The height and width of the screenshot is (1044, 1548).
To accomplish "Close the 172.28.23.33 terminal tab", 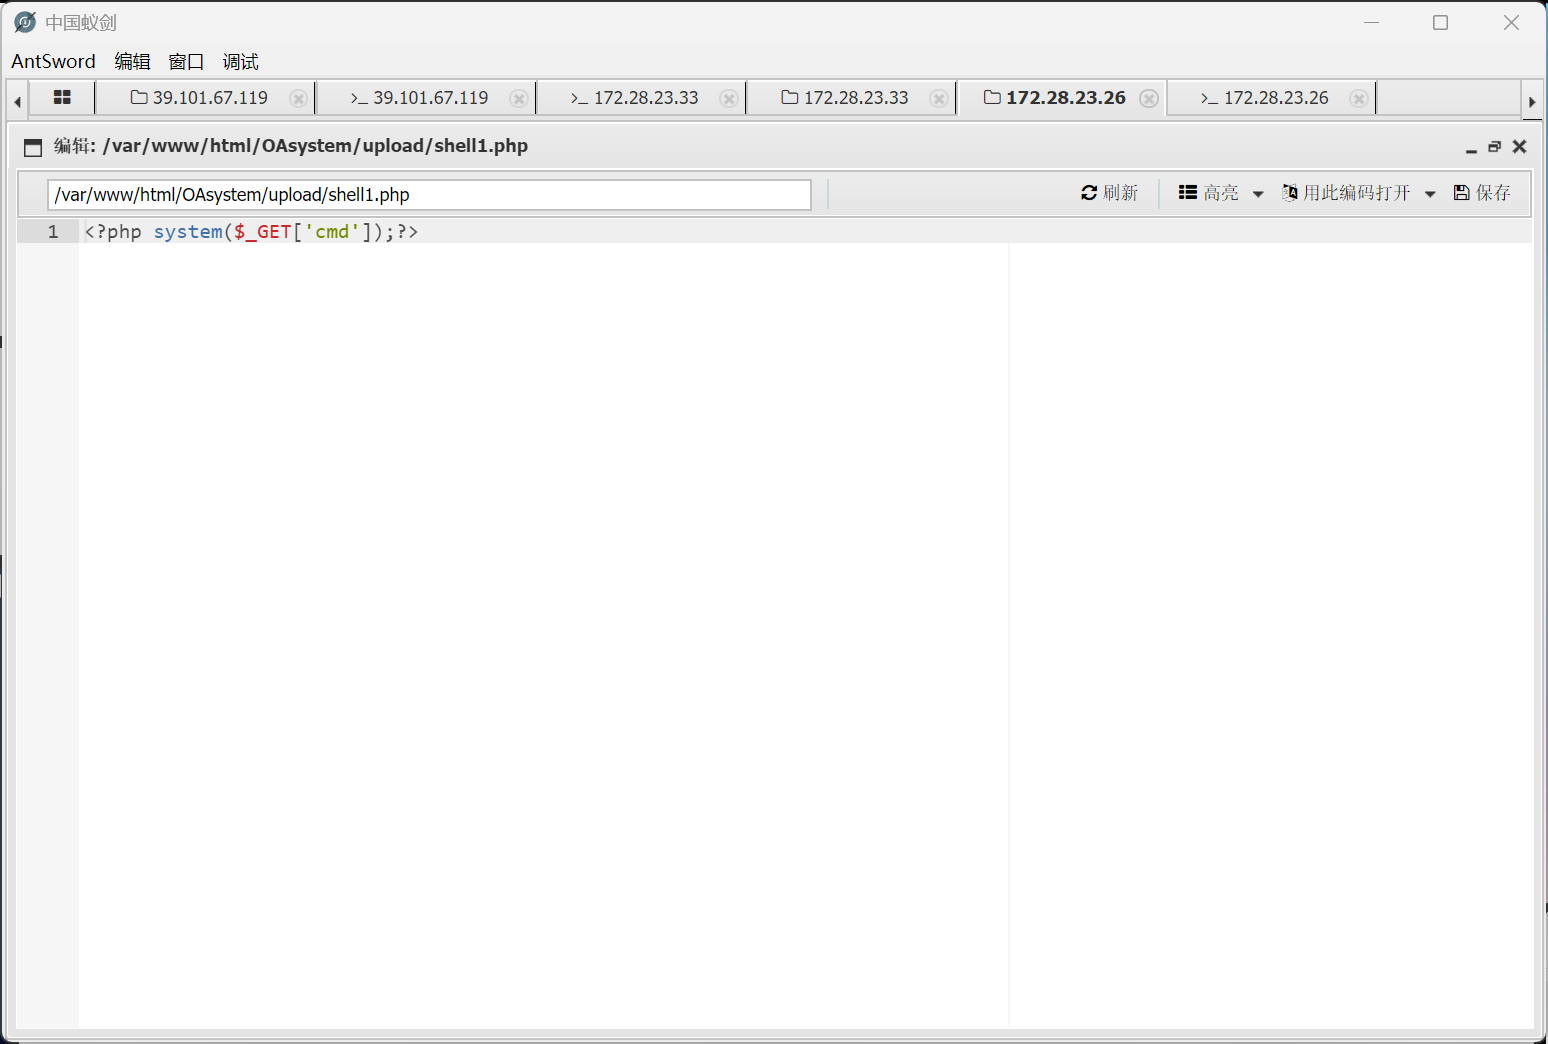I will tap(729, 98).
